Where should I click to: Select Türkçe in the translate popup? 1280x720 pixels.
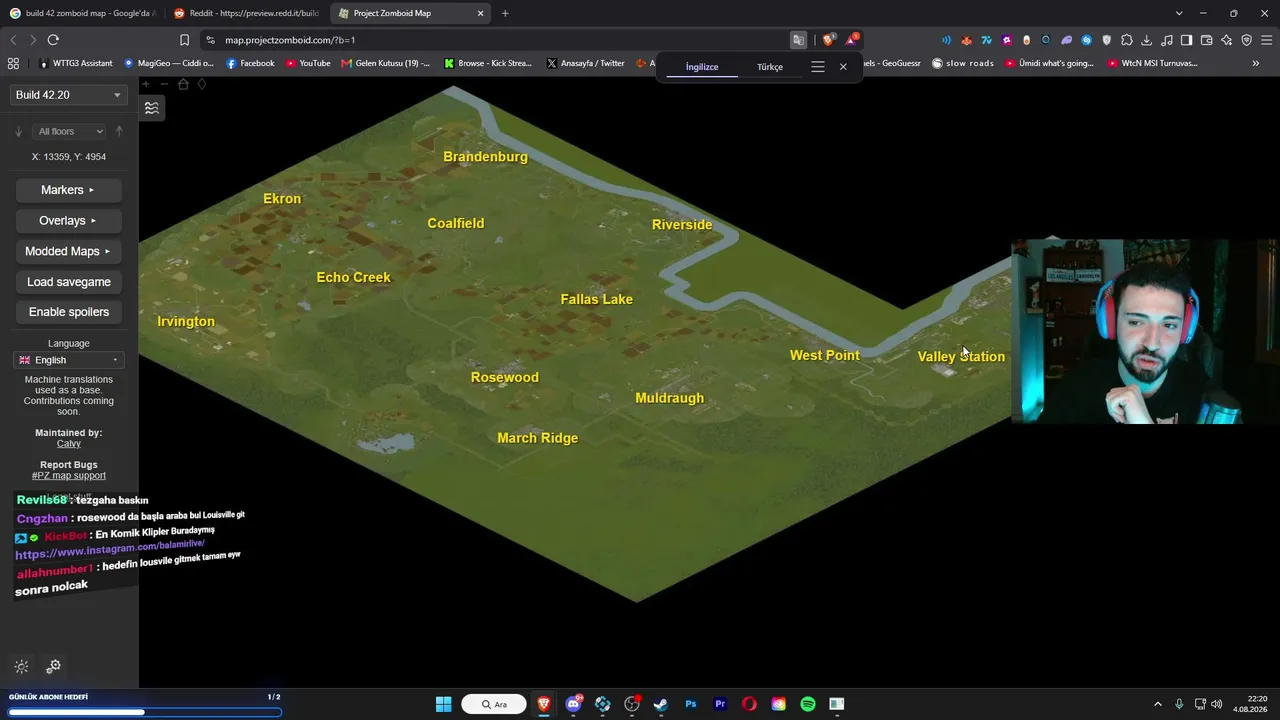(x=770, y=67)
